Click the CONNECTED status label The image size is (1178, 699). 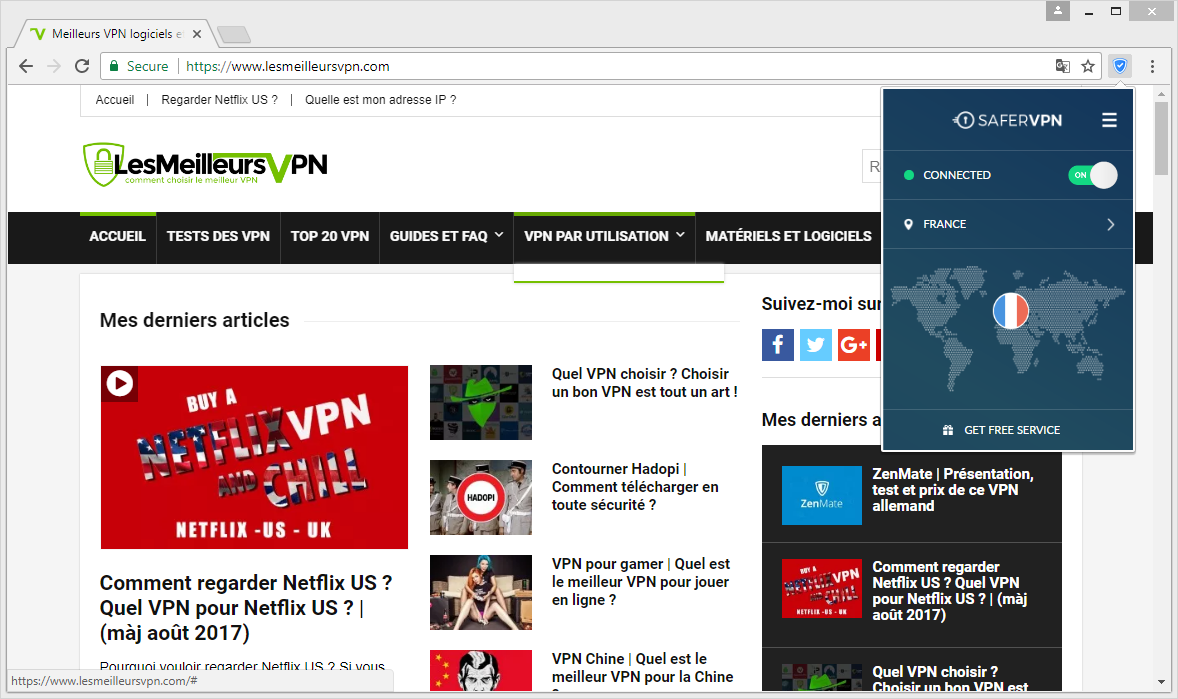[956, 175]
